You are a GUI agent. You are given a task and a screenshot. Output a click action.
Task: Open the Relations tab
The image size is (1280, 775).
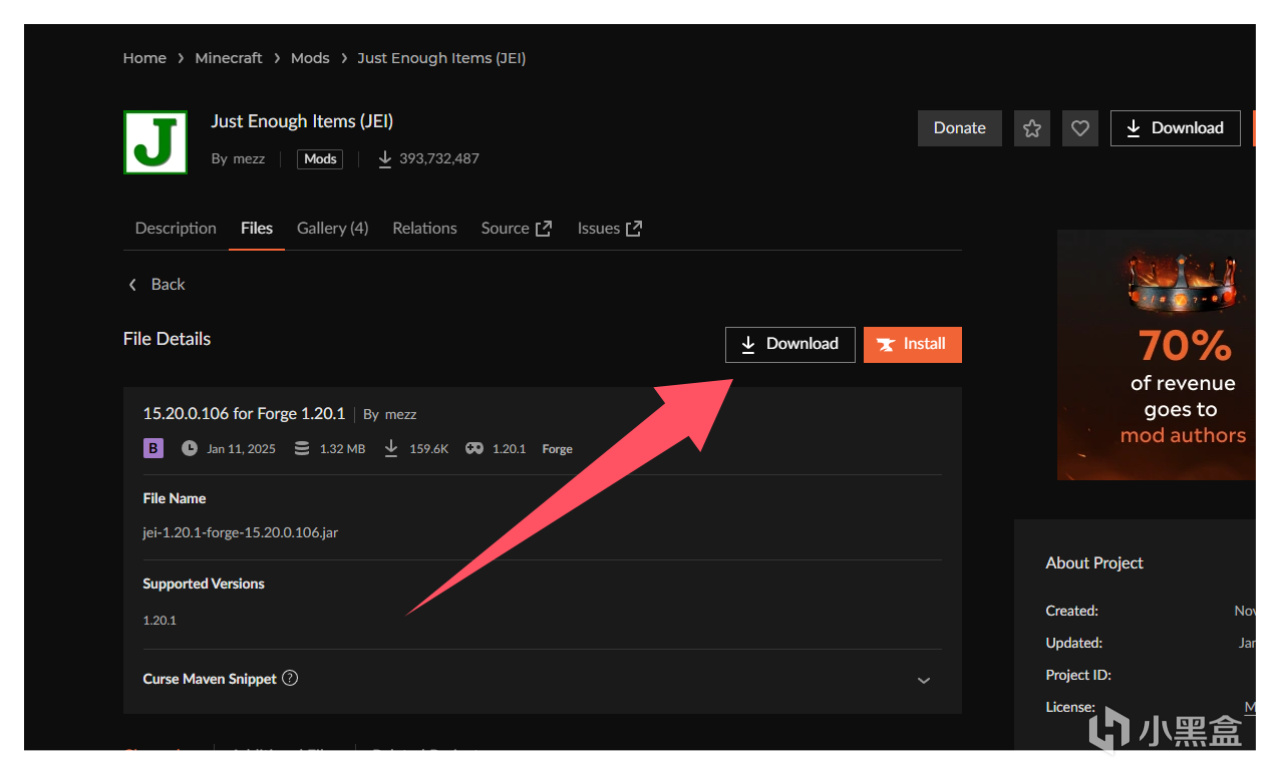point(424,228)
